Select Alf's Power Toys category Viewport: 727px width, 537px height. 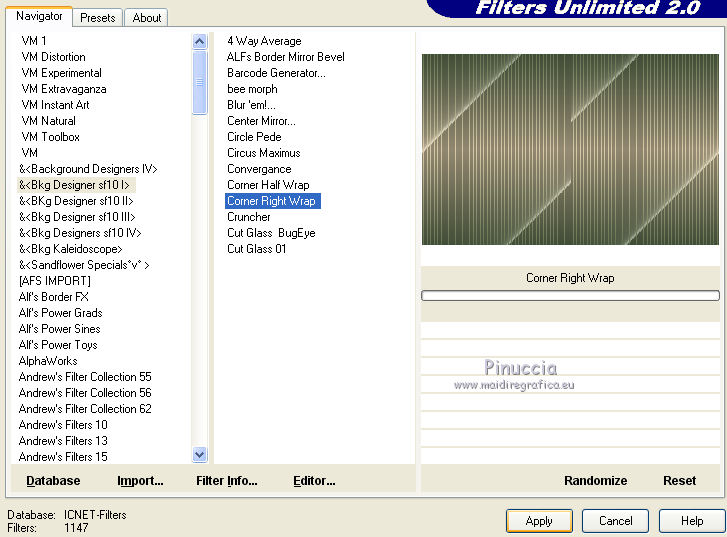tap(58, 345)
